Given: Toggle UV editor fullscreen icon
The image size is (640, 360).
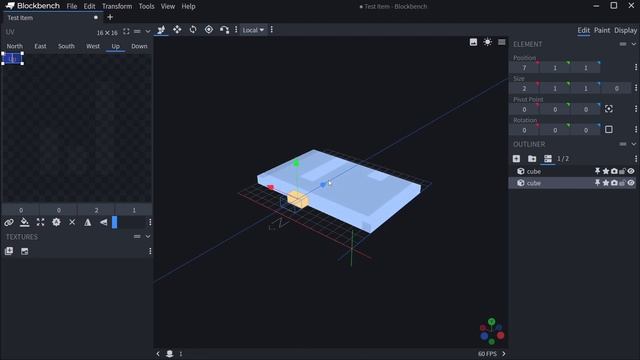Looking at the screenshot, I should pyautogui.click(x=126, y=31).
